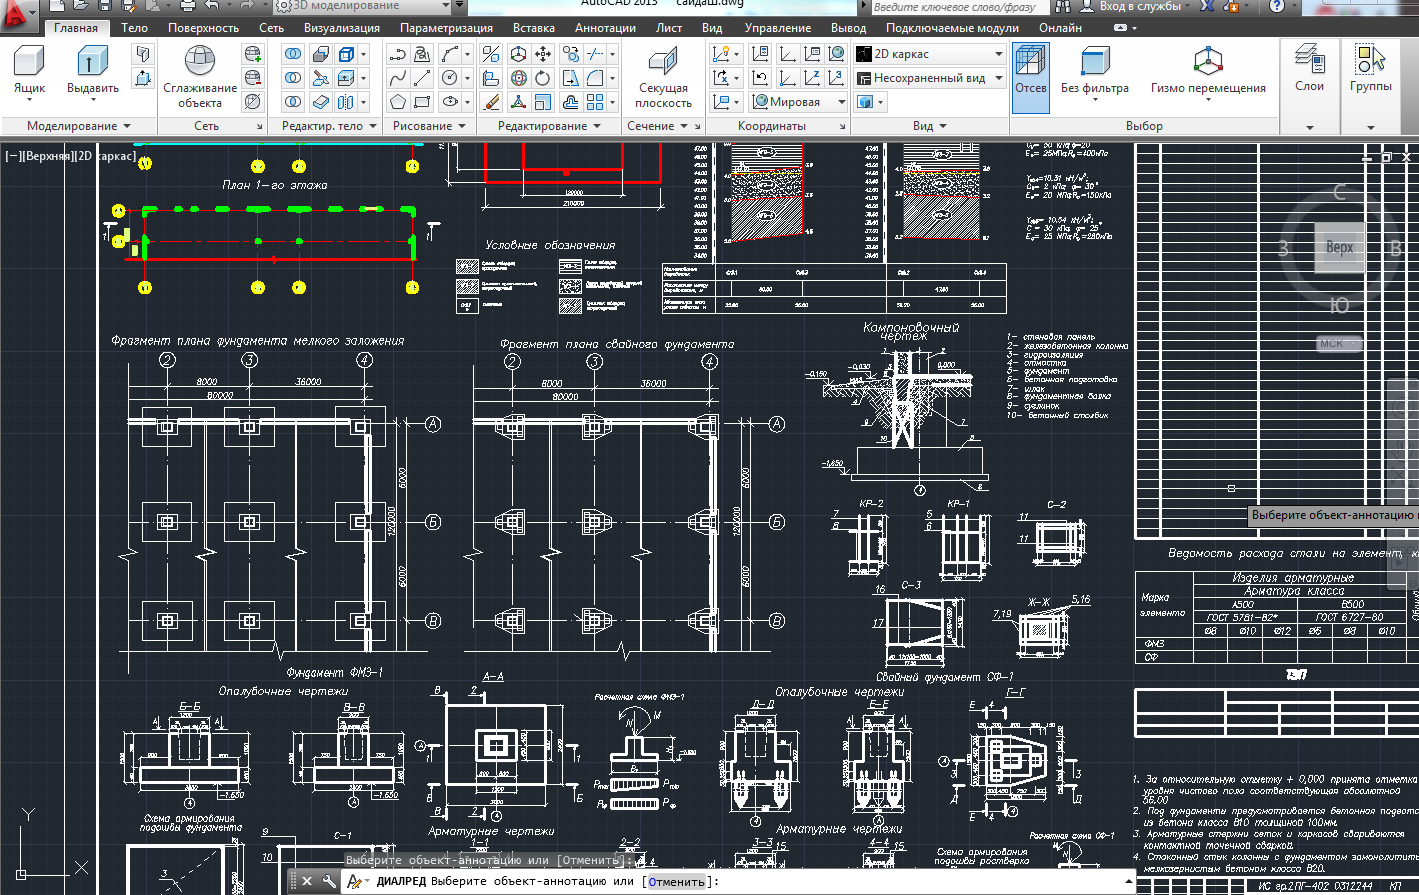Click the Сеть panel dialog launcher arrow
The image size is (1419, 895).
259,127
